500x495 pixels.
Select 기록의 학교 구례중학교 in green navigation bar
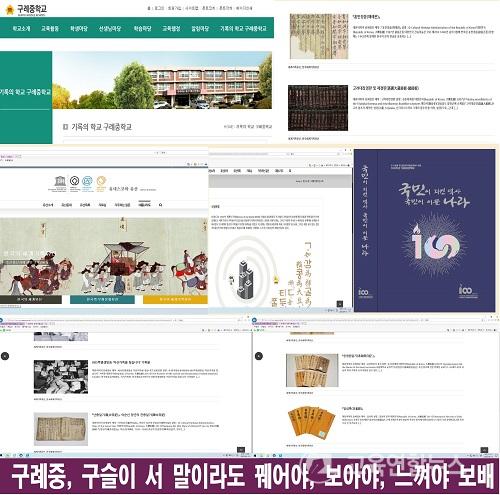[x=243, y=29]
